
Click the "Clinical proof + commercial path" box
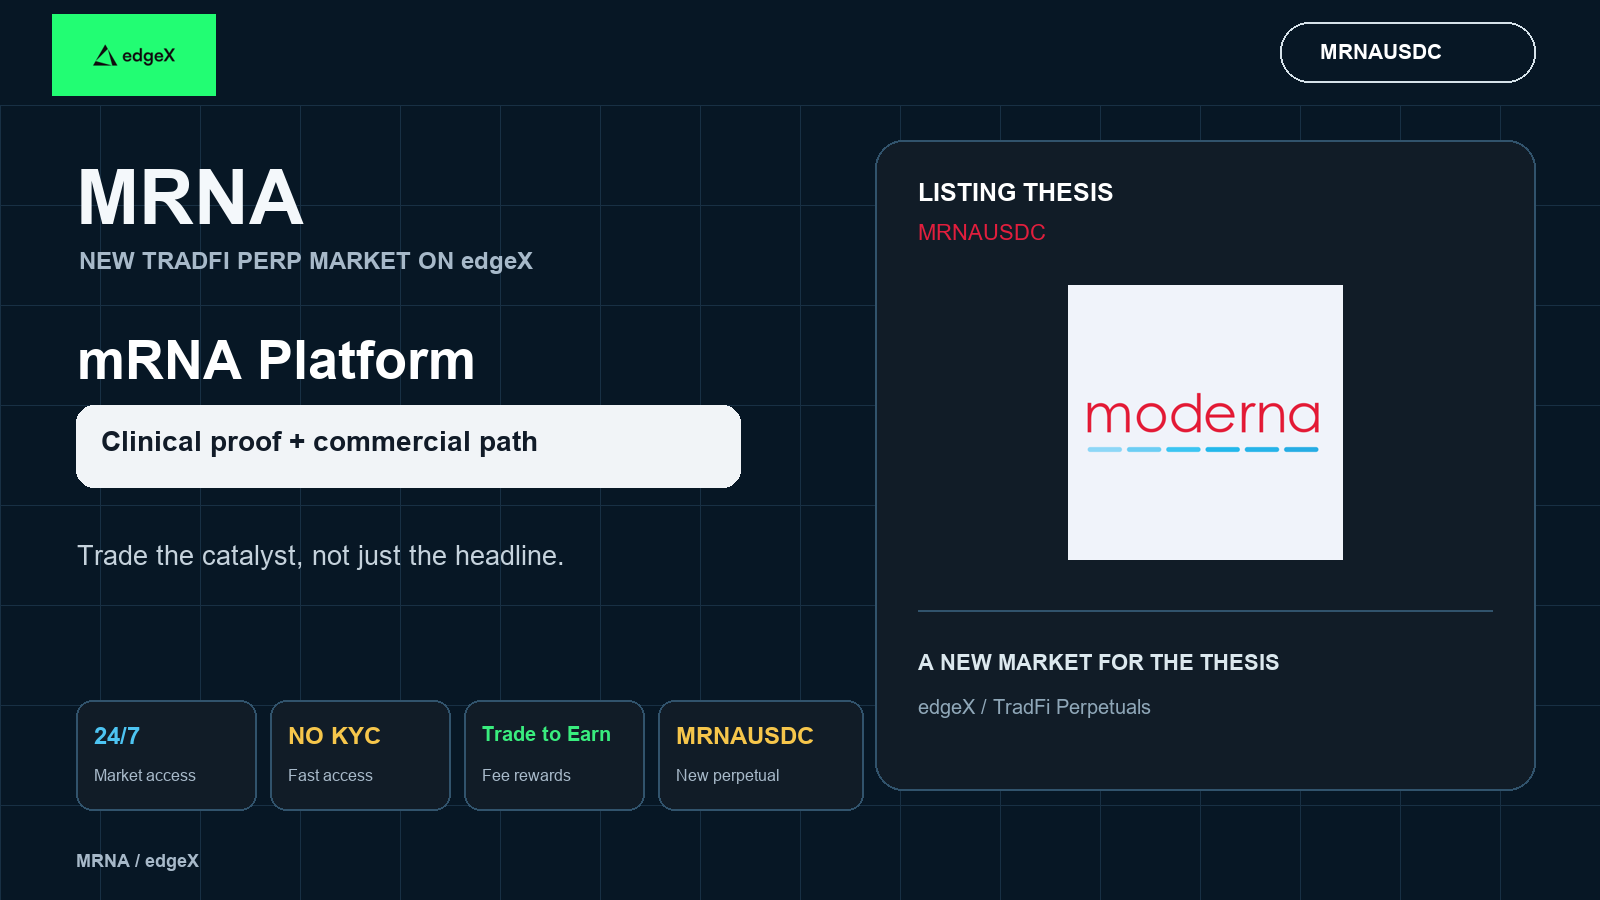point(408,446)
